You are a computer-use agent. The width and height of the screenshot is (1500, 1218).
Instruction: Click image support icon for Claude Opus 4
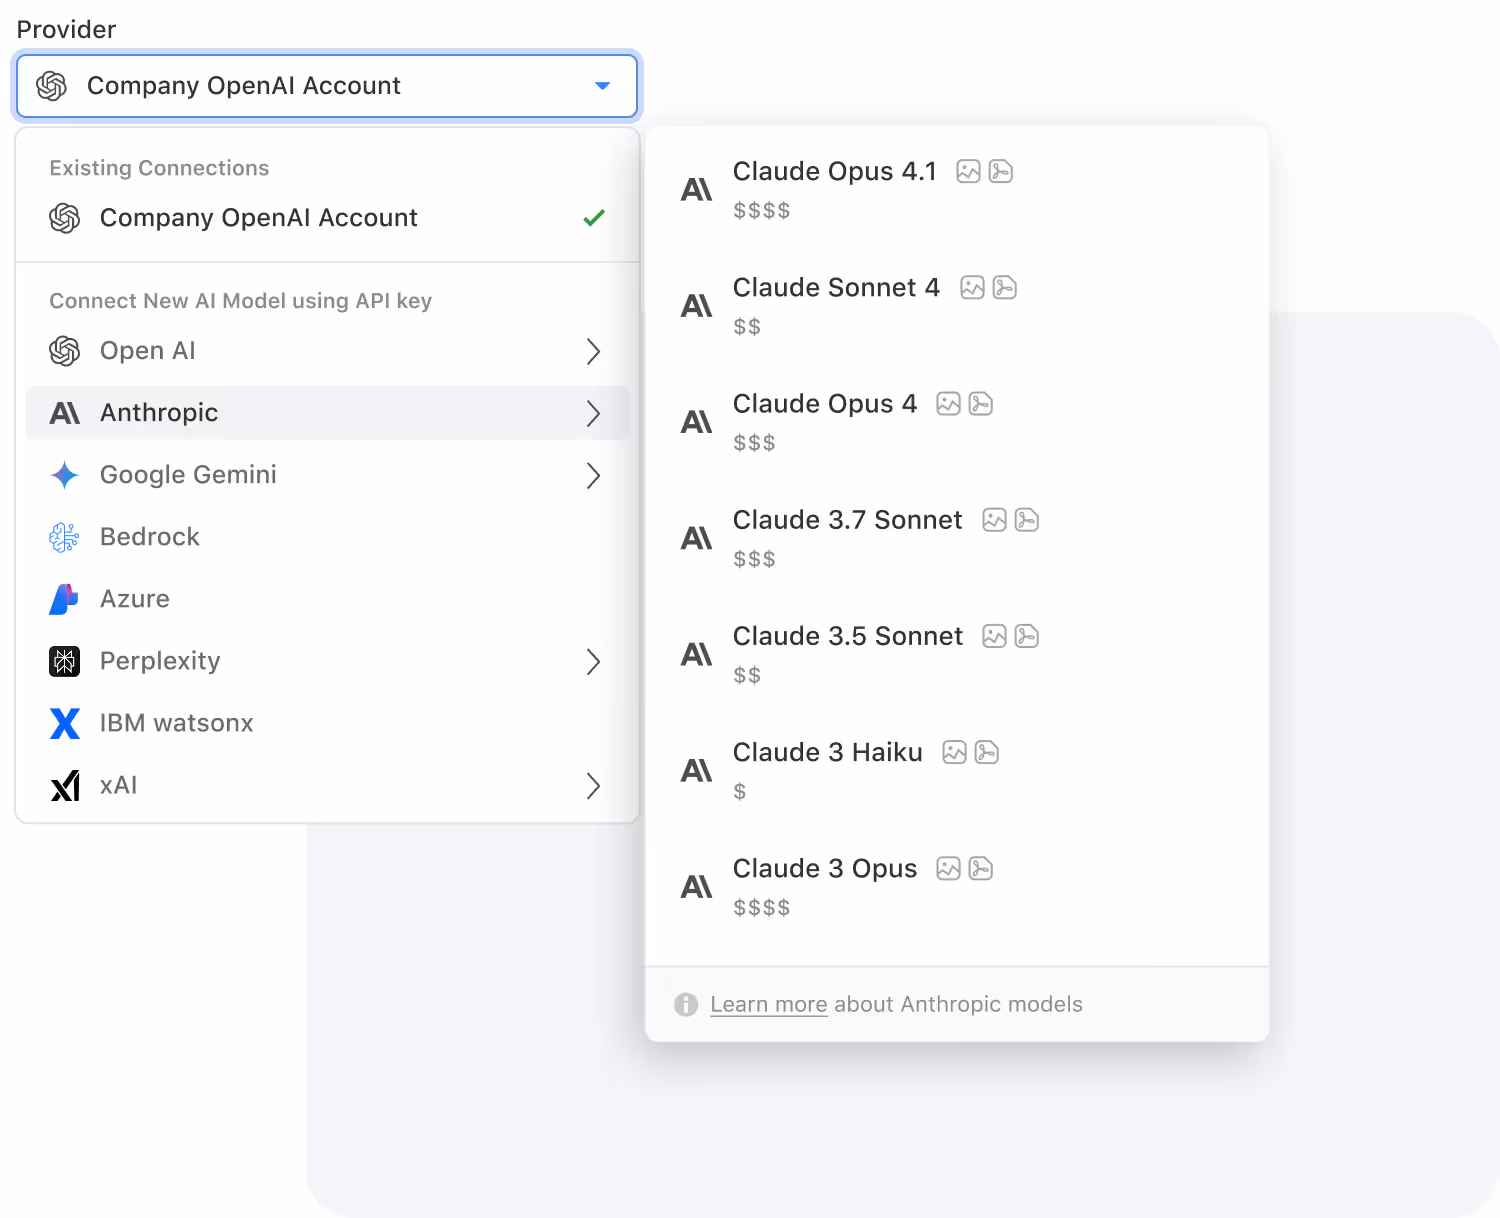click(x=948, y=403)
